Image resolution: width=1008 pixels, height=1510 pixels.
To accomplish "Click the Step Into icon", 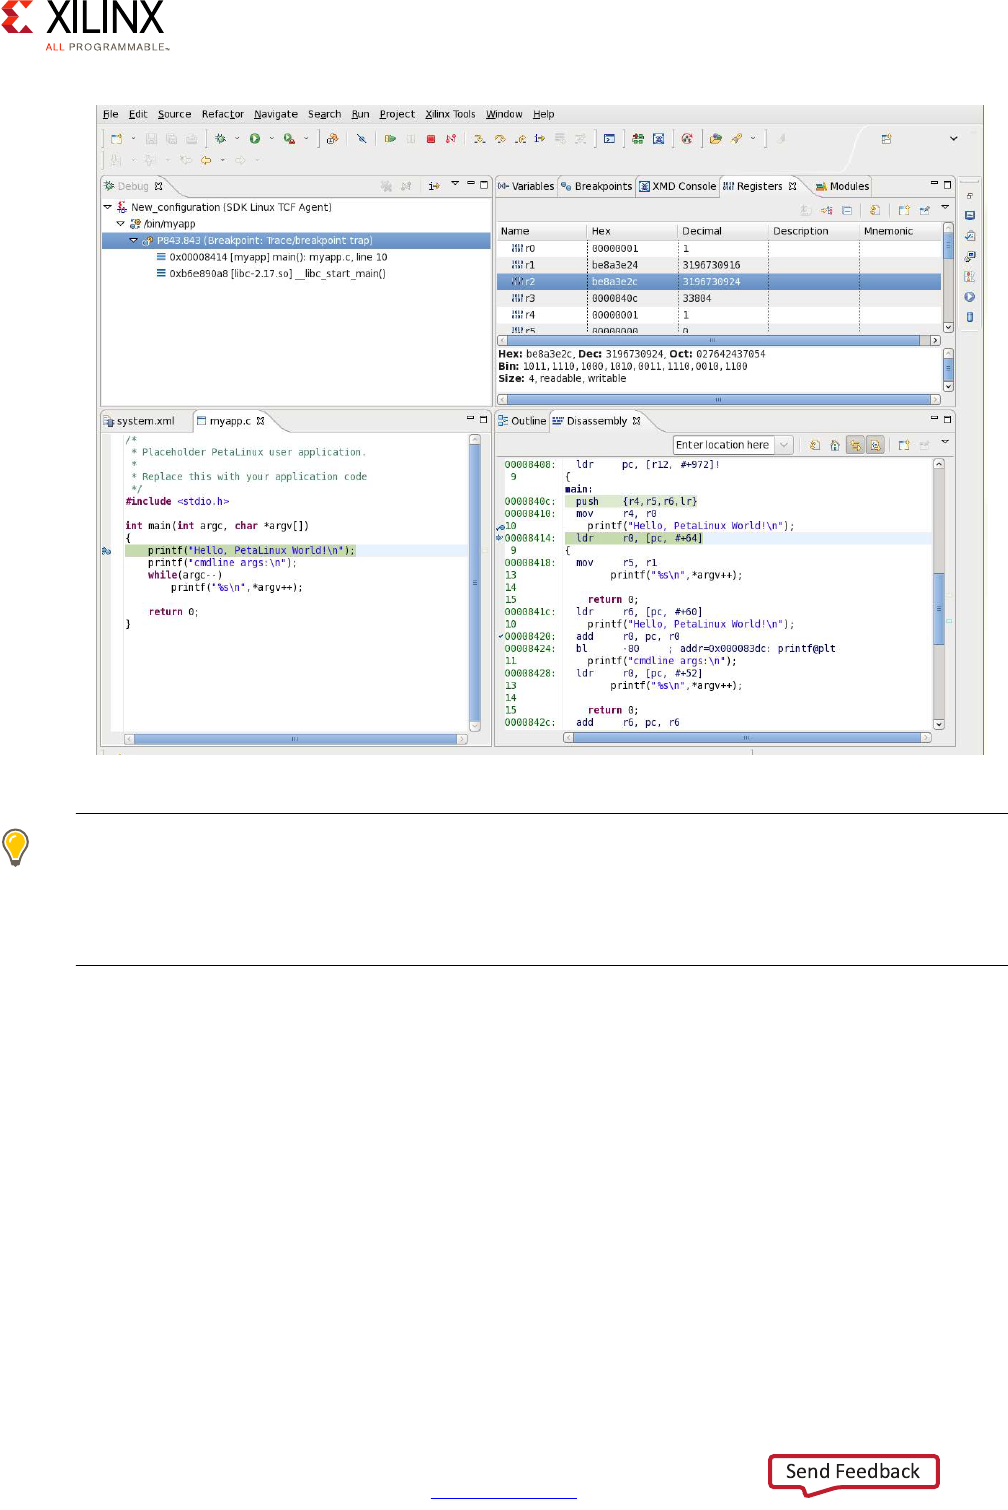I will 479,139.
